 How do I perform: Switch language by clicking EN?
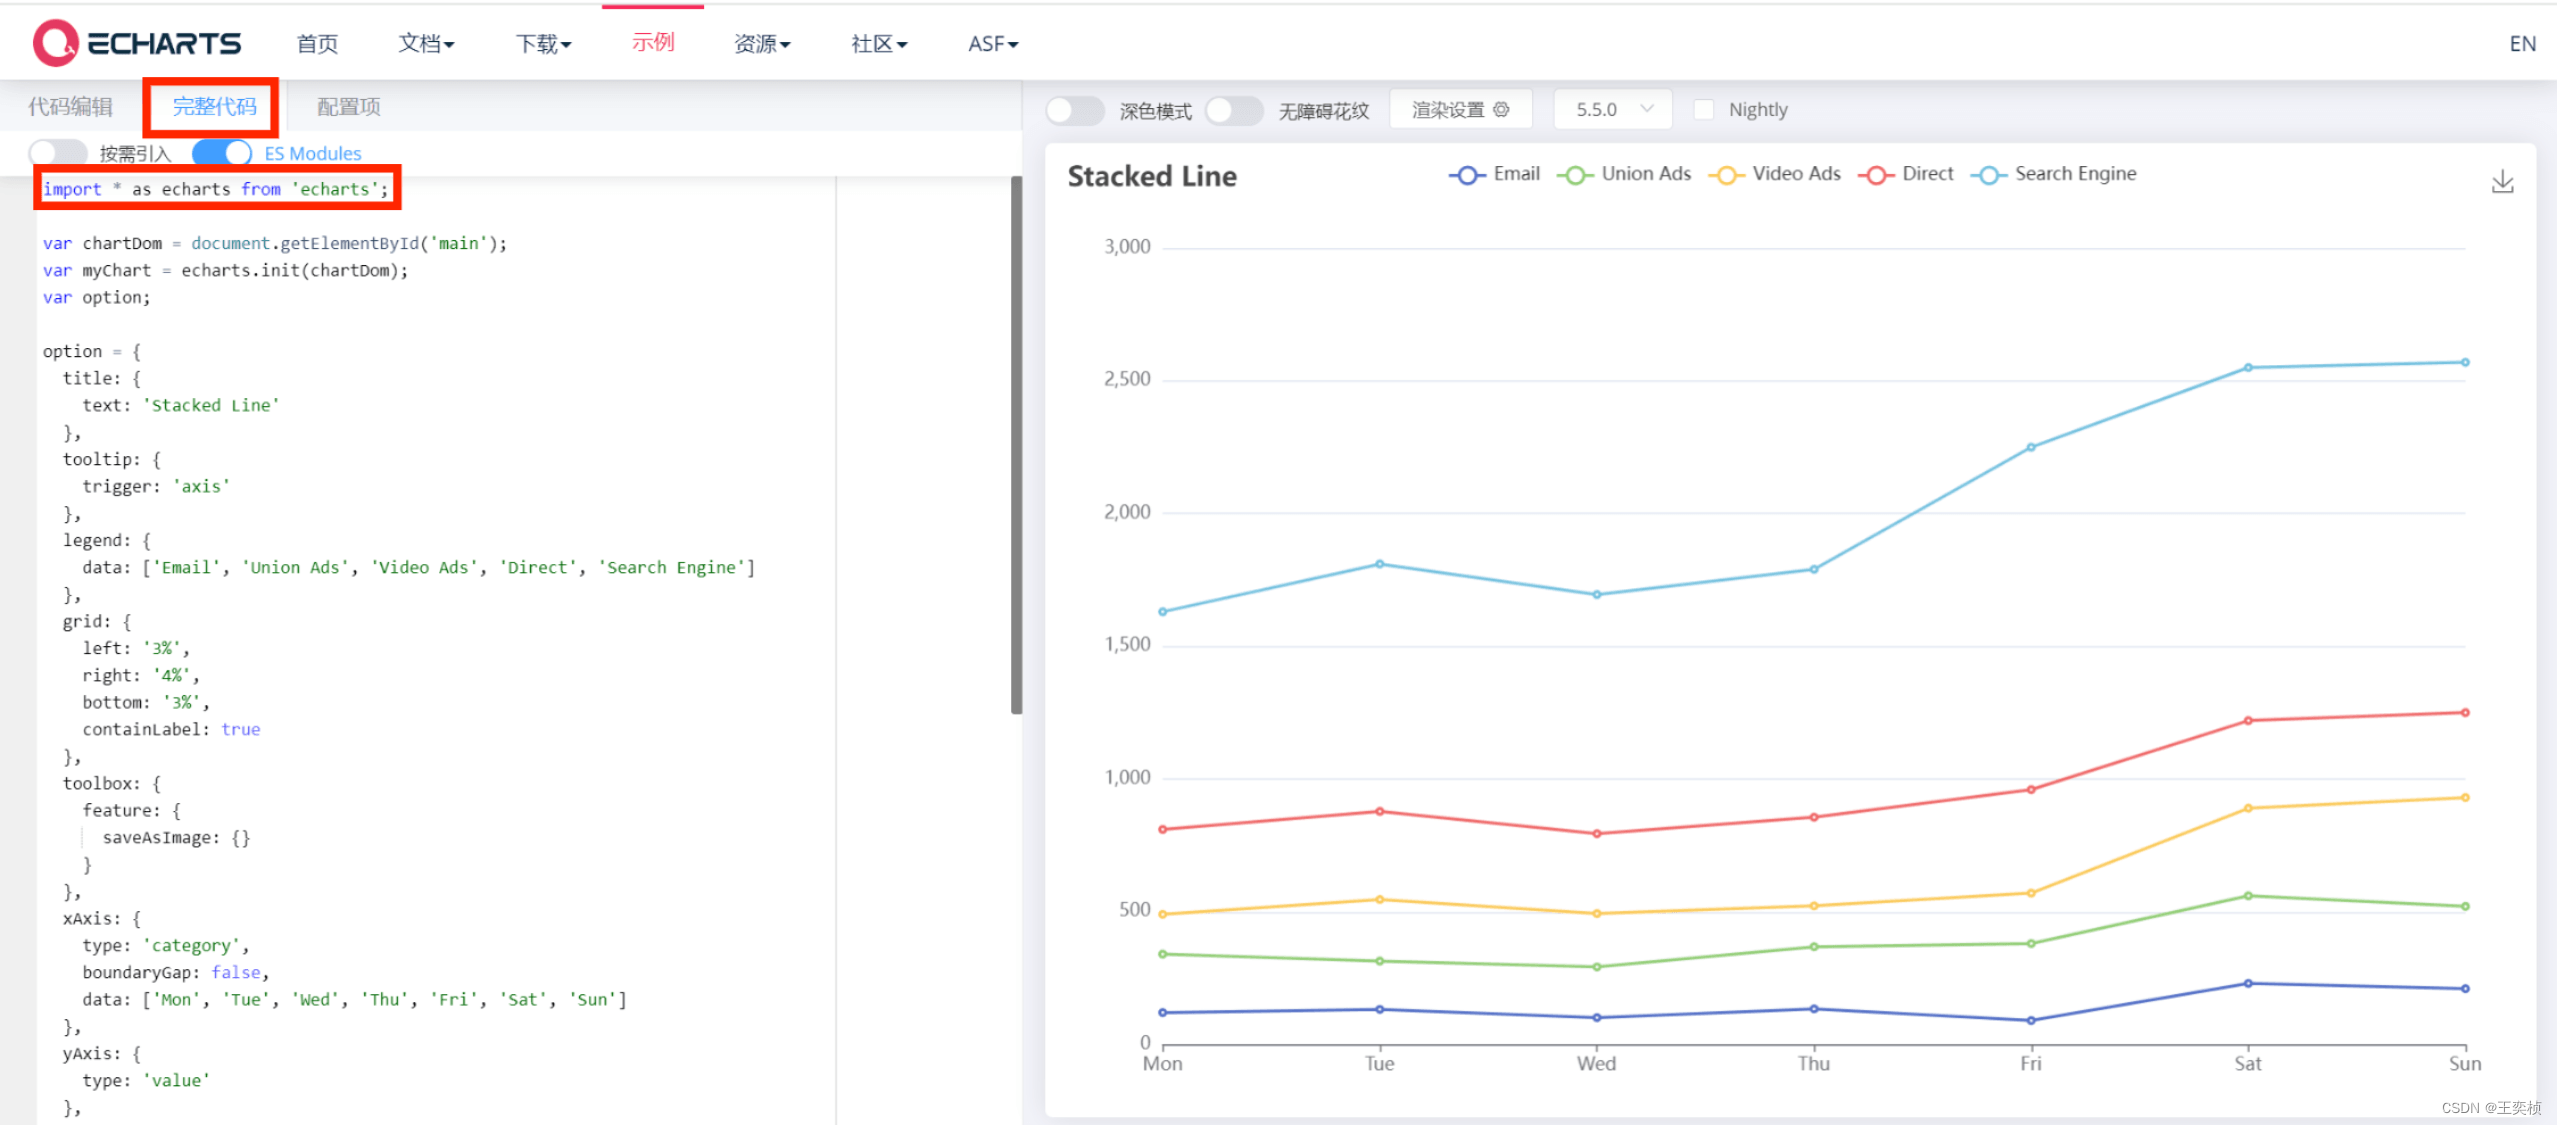[2523, 43]
